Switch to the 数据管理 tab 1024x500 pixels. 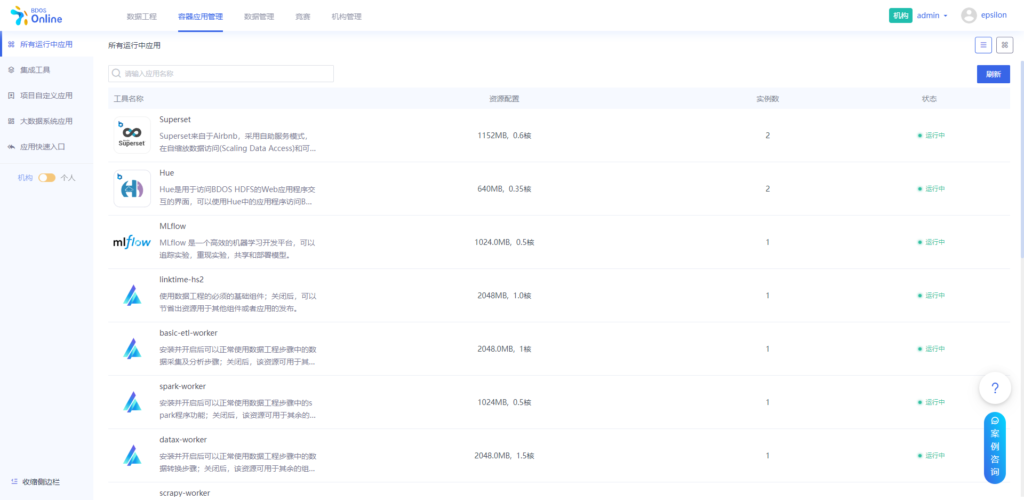[x=259, y=17]
